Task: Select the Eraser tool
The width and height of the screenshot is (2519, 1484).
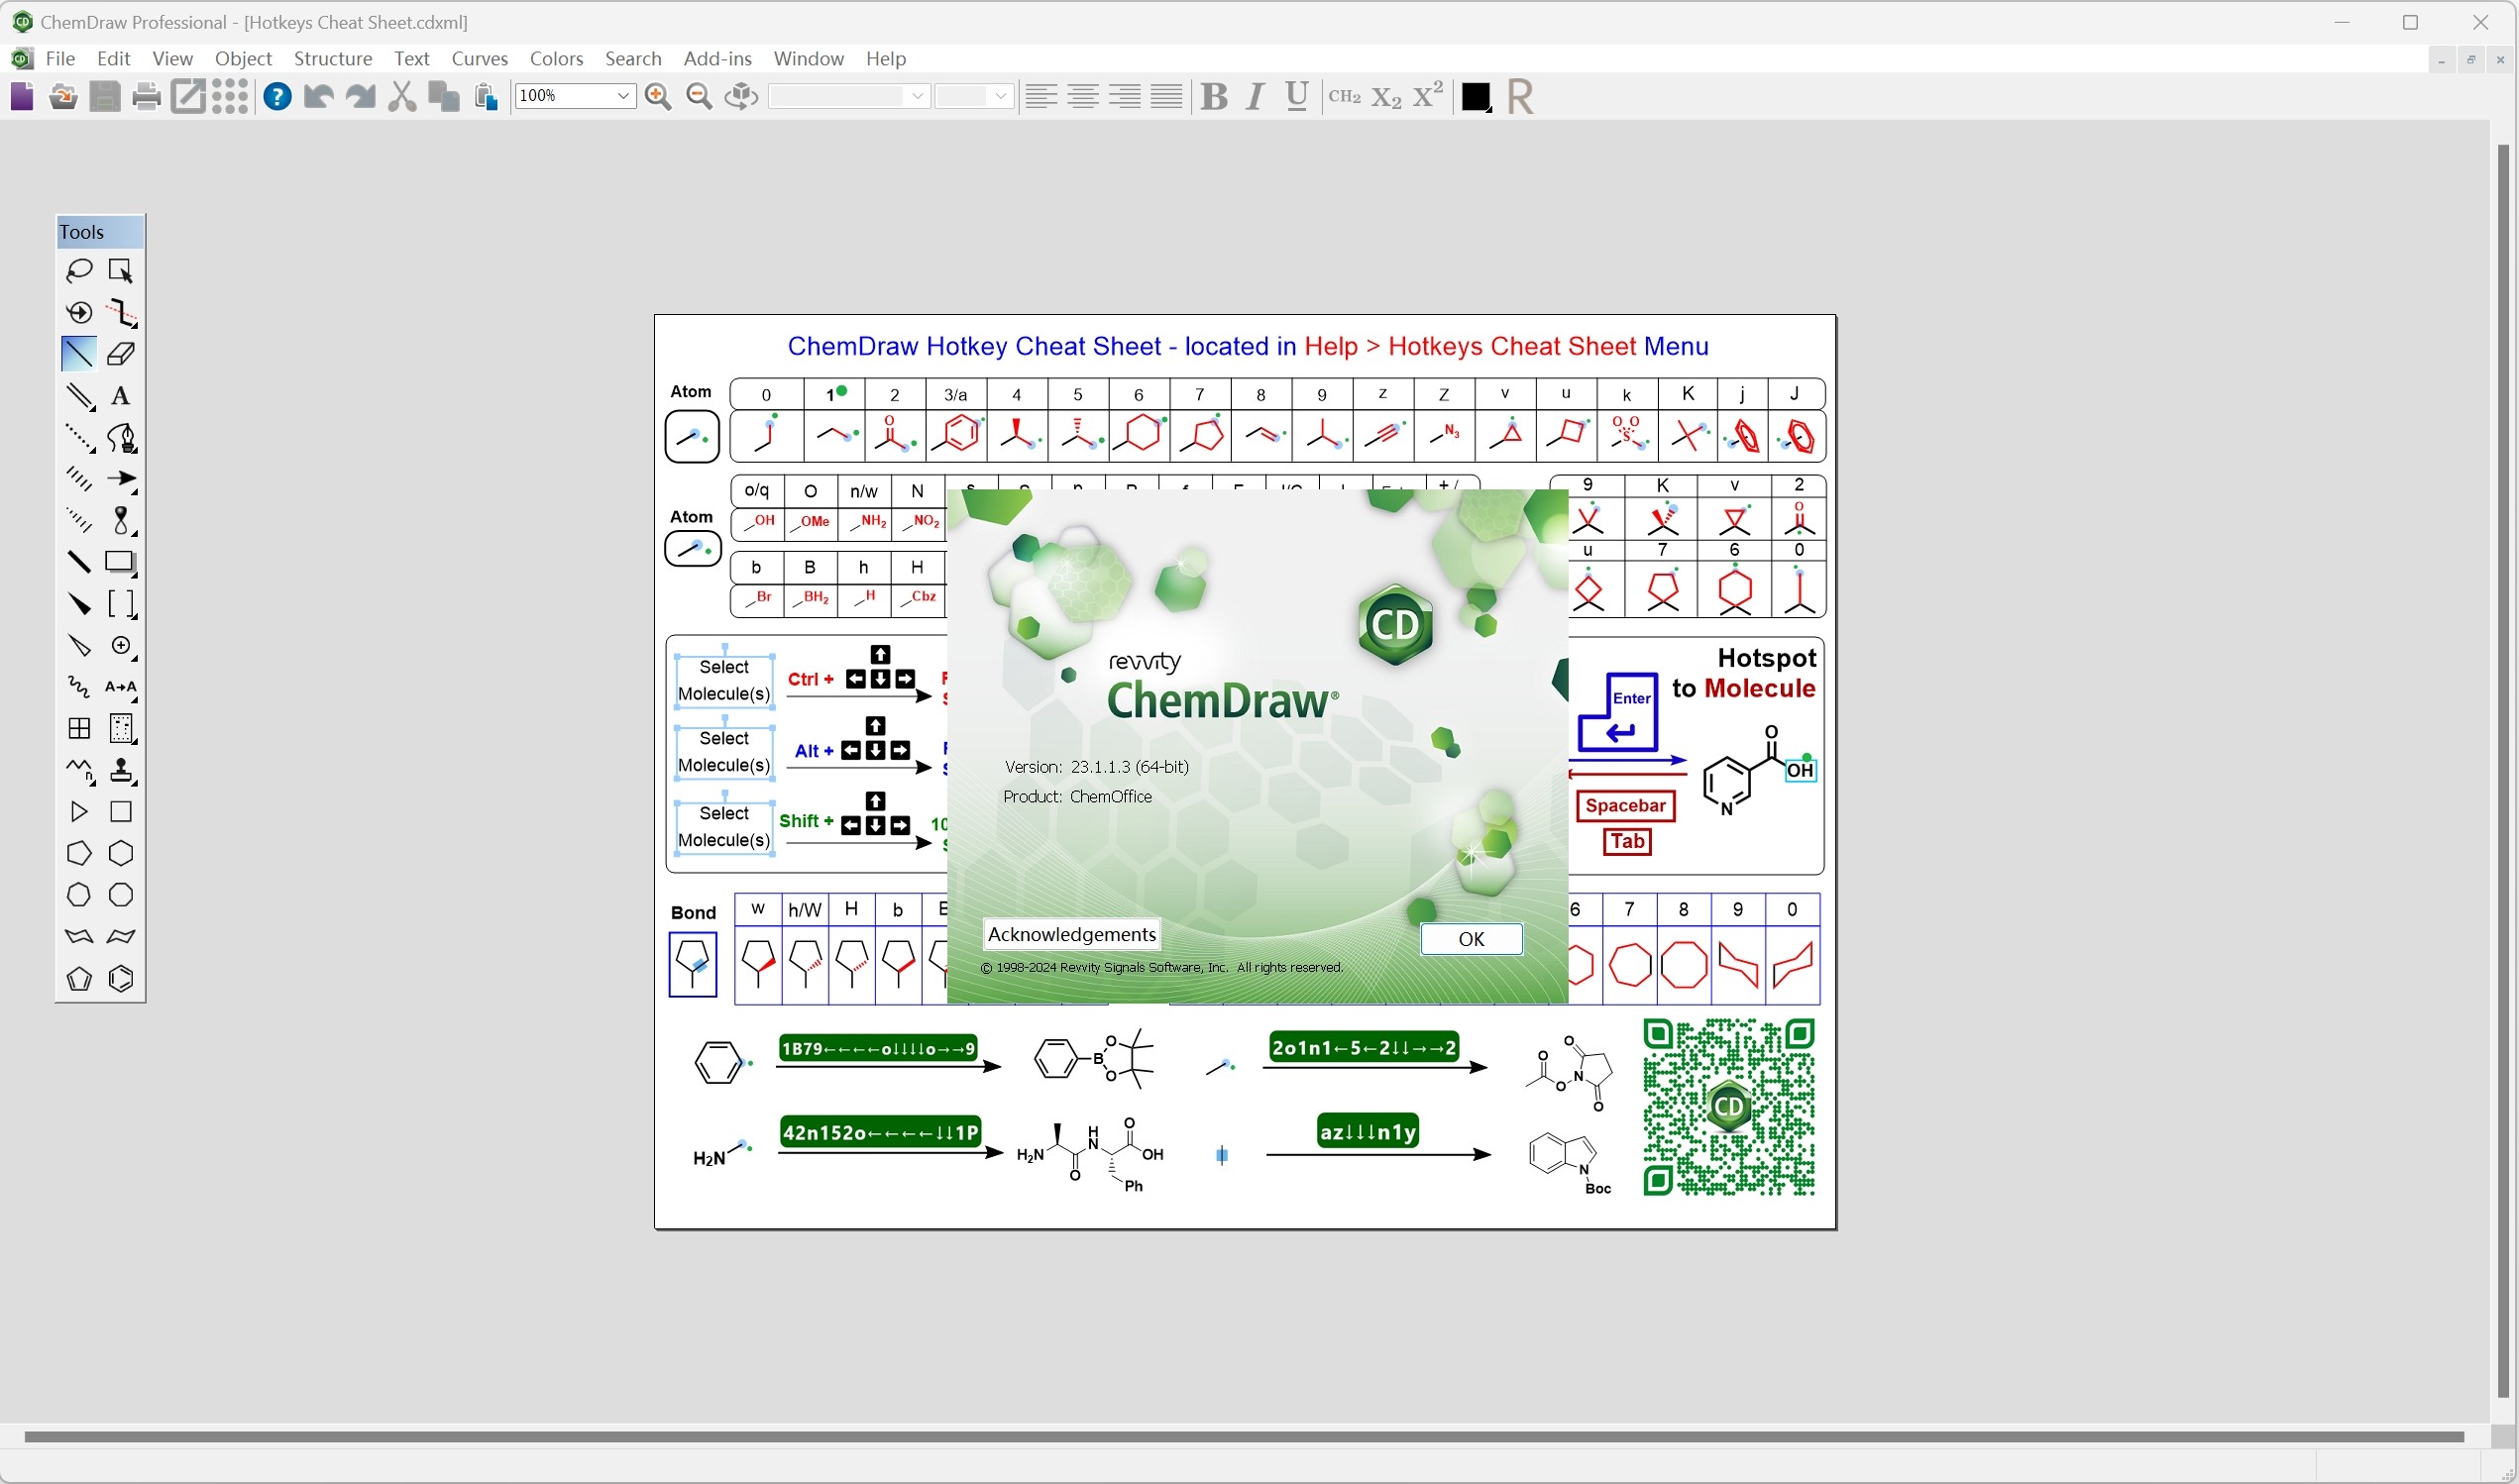Action: click(121, 354)
